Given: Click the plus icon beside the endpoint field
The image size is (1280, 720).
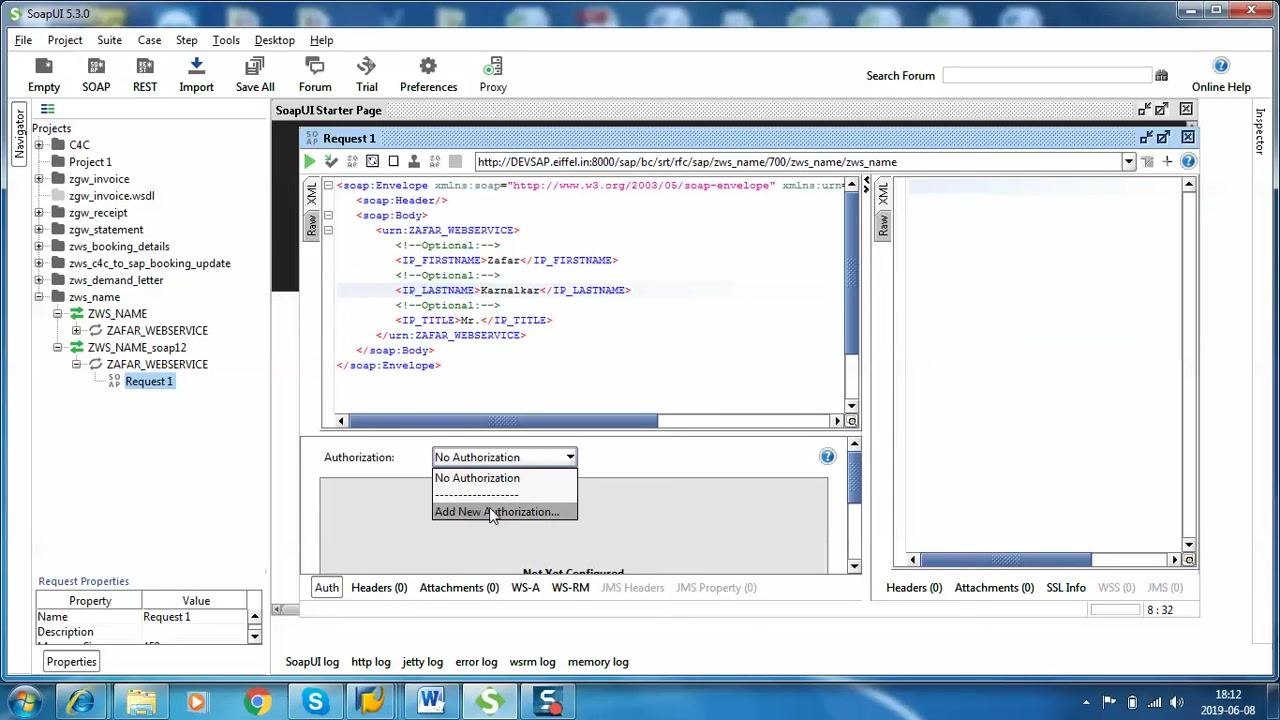Looking at the screenshot, I should click(x=1167, y=161).
